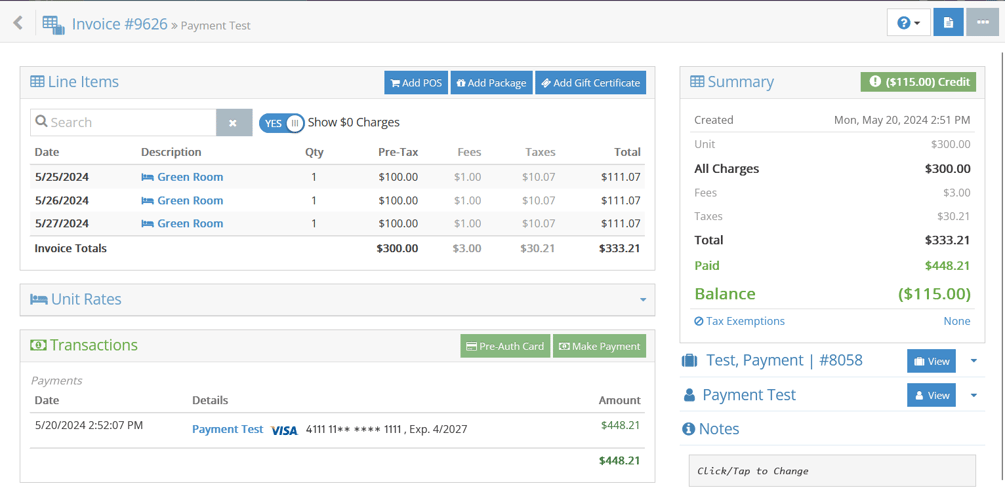
Task: Click Add POS button
Action: pos(416,83)
